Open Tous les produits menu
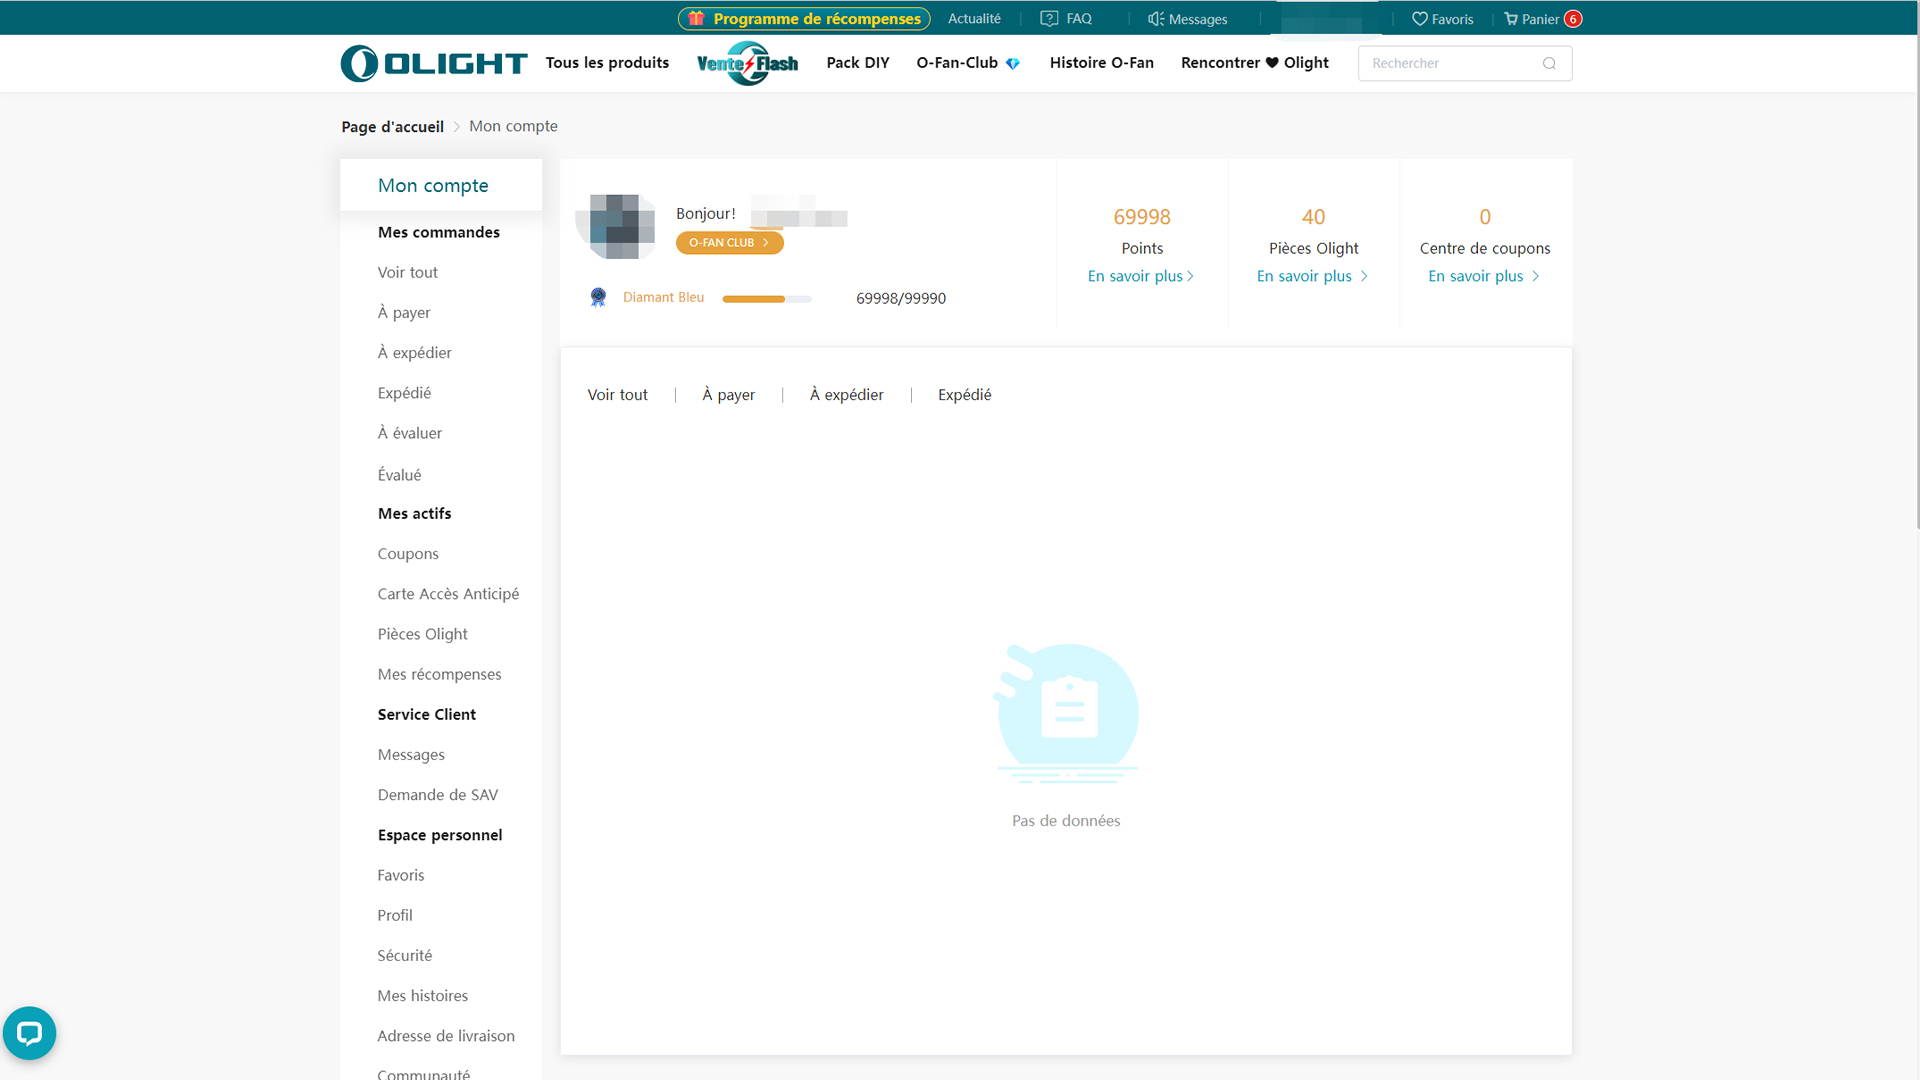Screen dimensions: 1920x1080 607,63
